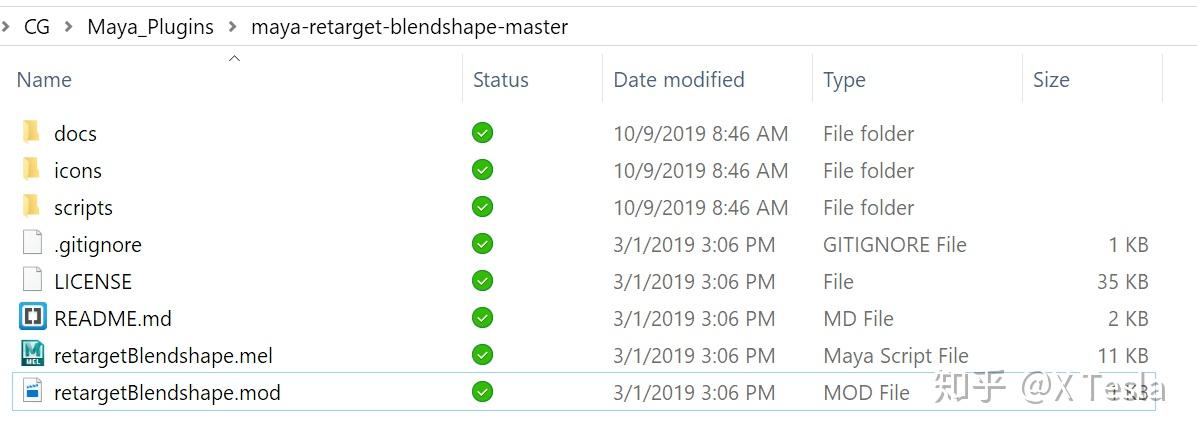Expand the chevron after Maya_Plugins in breadcrumb
Image resolution: width=1197 pixels, height=436 pixels.
233,27
